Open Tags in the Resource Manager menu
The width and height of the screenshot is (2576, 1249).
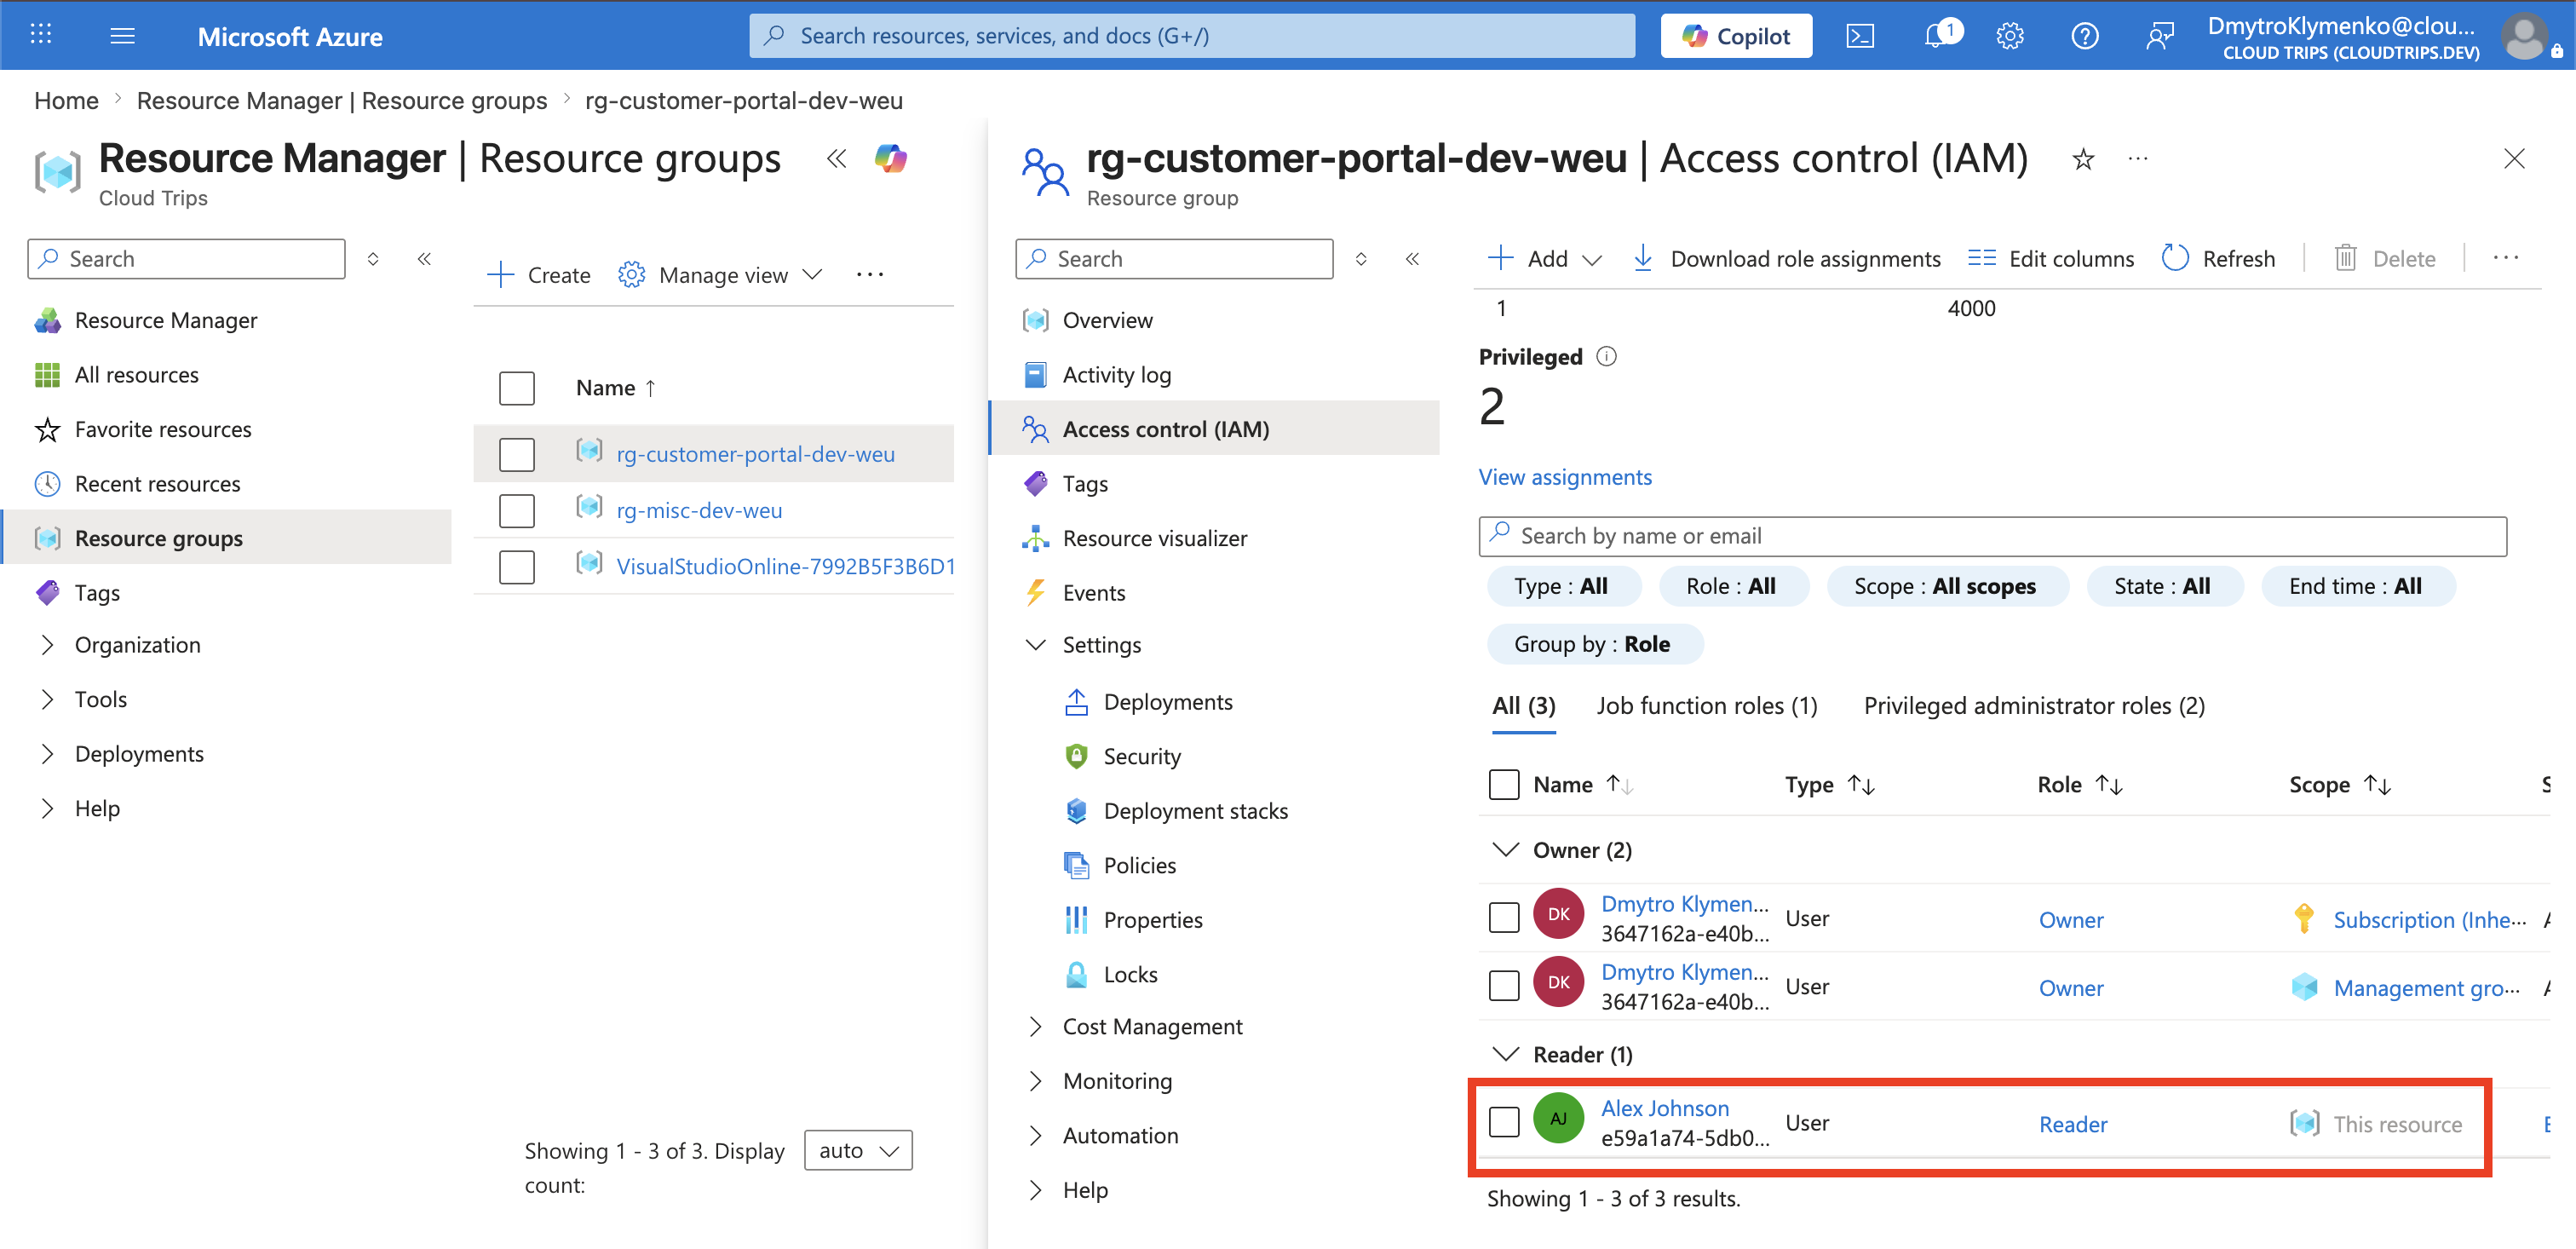coord(97,592)
